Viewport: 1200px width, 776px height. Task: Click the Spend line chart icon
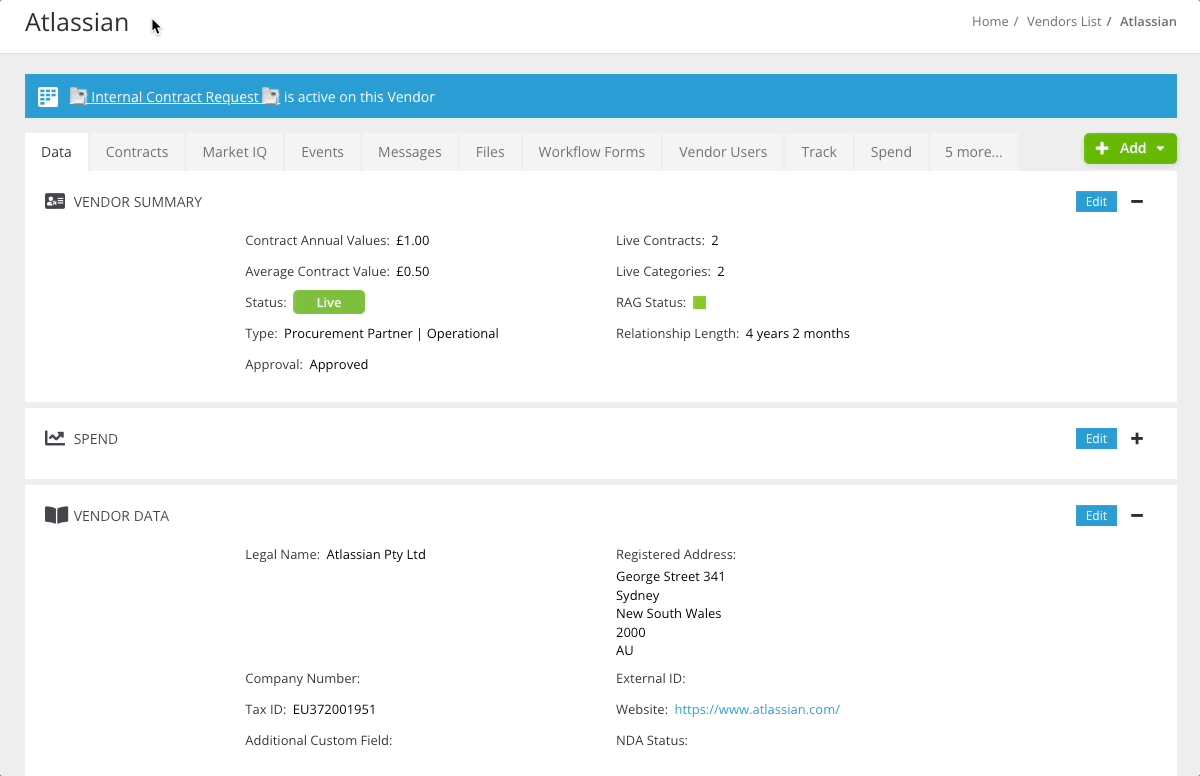point(55,437)
